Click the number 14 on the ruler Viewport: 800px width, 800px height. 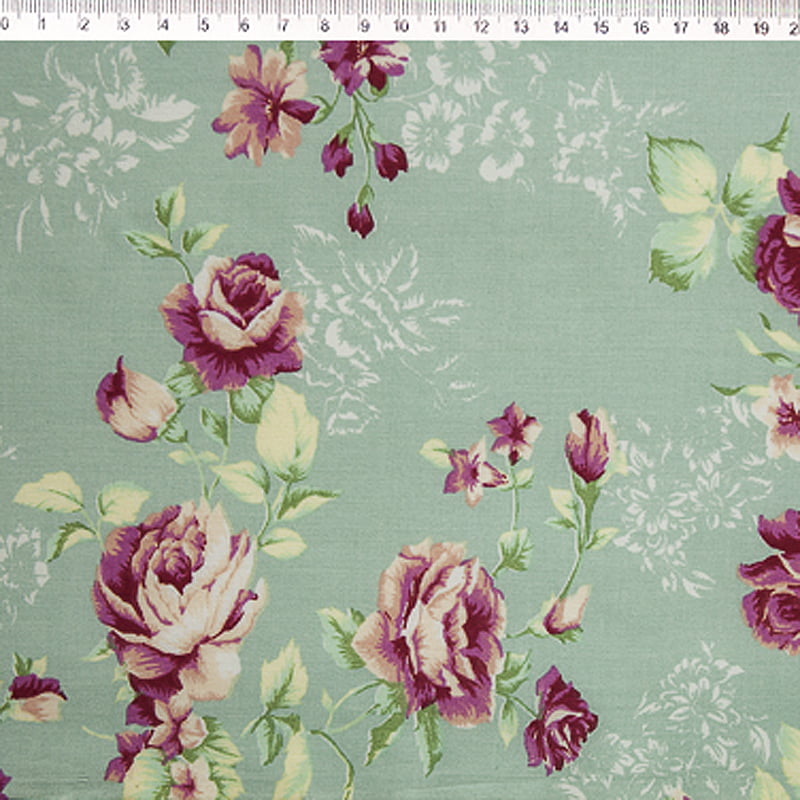[561, 27]
